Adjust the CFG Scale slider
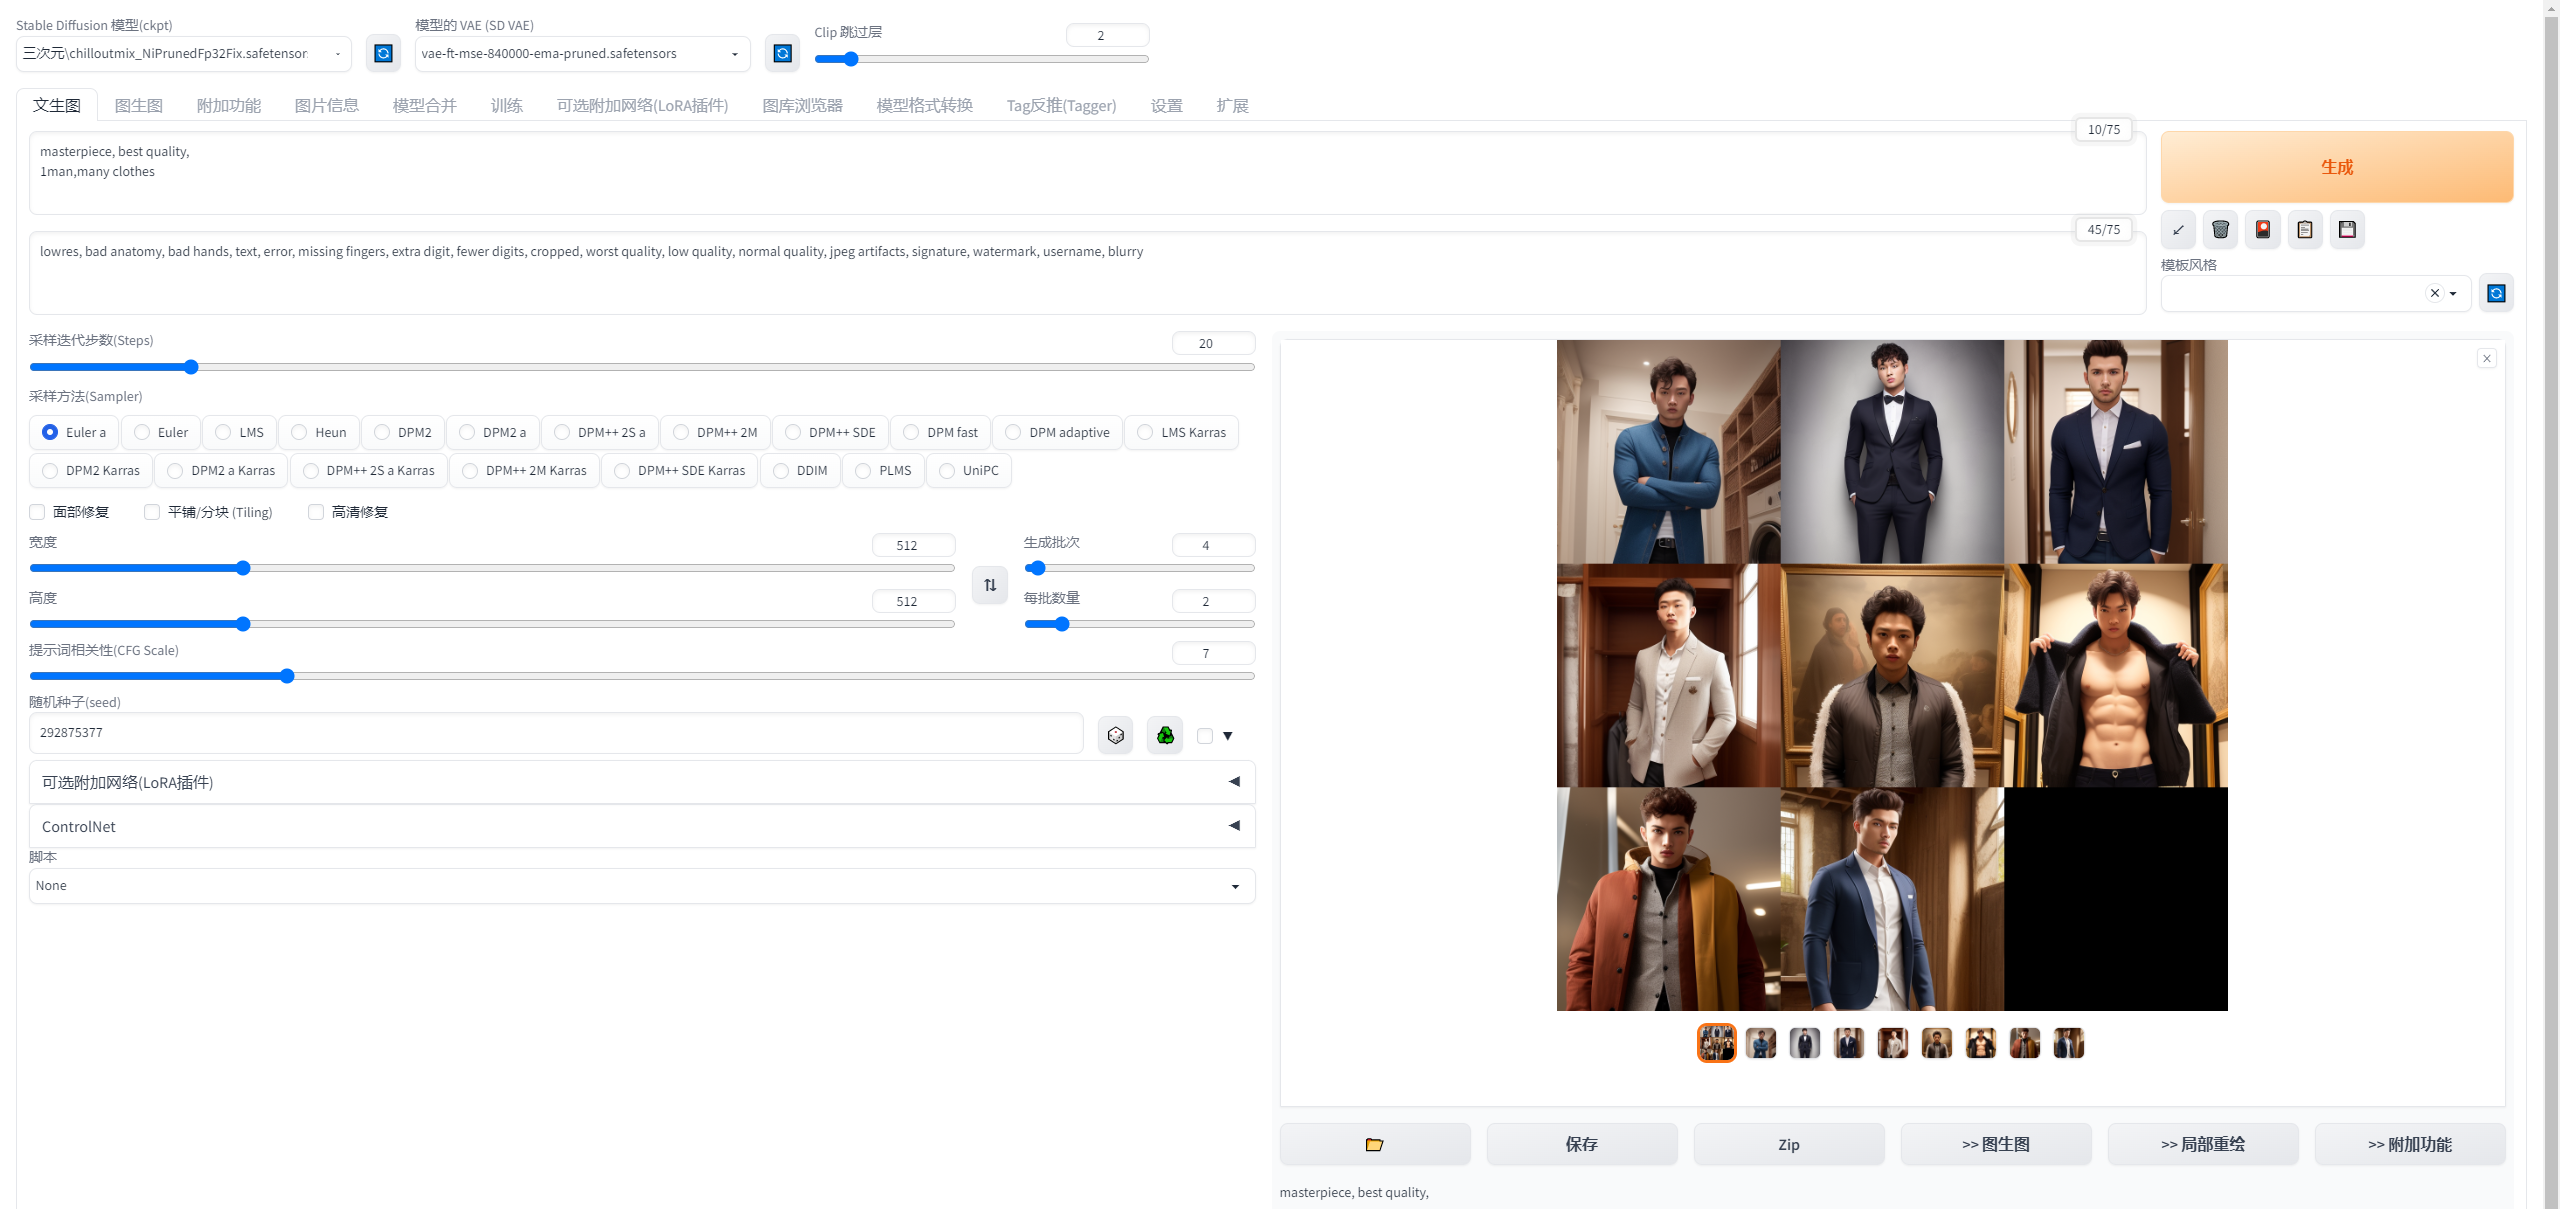The height and width of the screenshot is (1209, 2560). (642, 676)
